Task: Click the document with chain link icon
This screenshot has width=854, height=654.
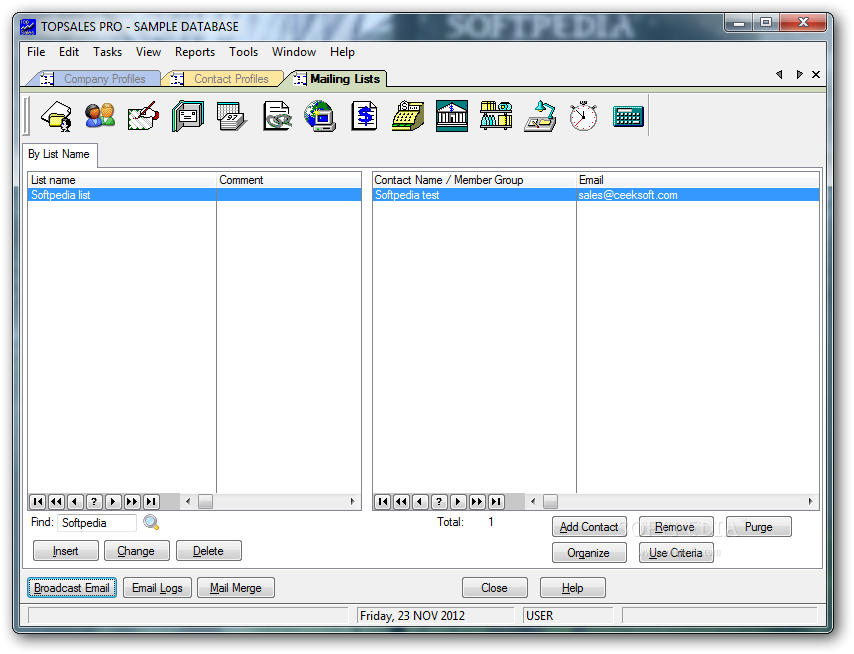Action: 277,116
